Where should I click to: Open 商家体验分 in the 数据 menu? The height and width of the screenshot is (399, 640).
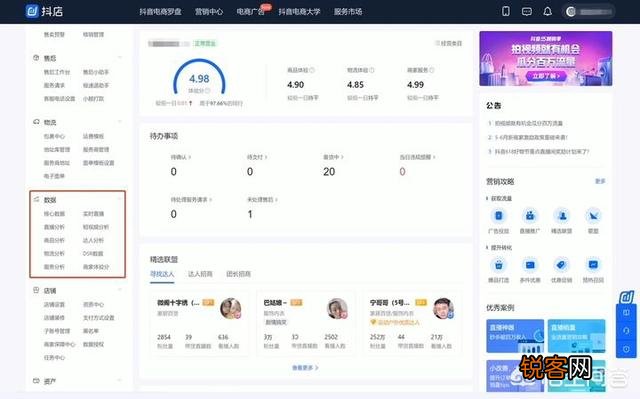96,267
